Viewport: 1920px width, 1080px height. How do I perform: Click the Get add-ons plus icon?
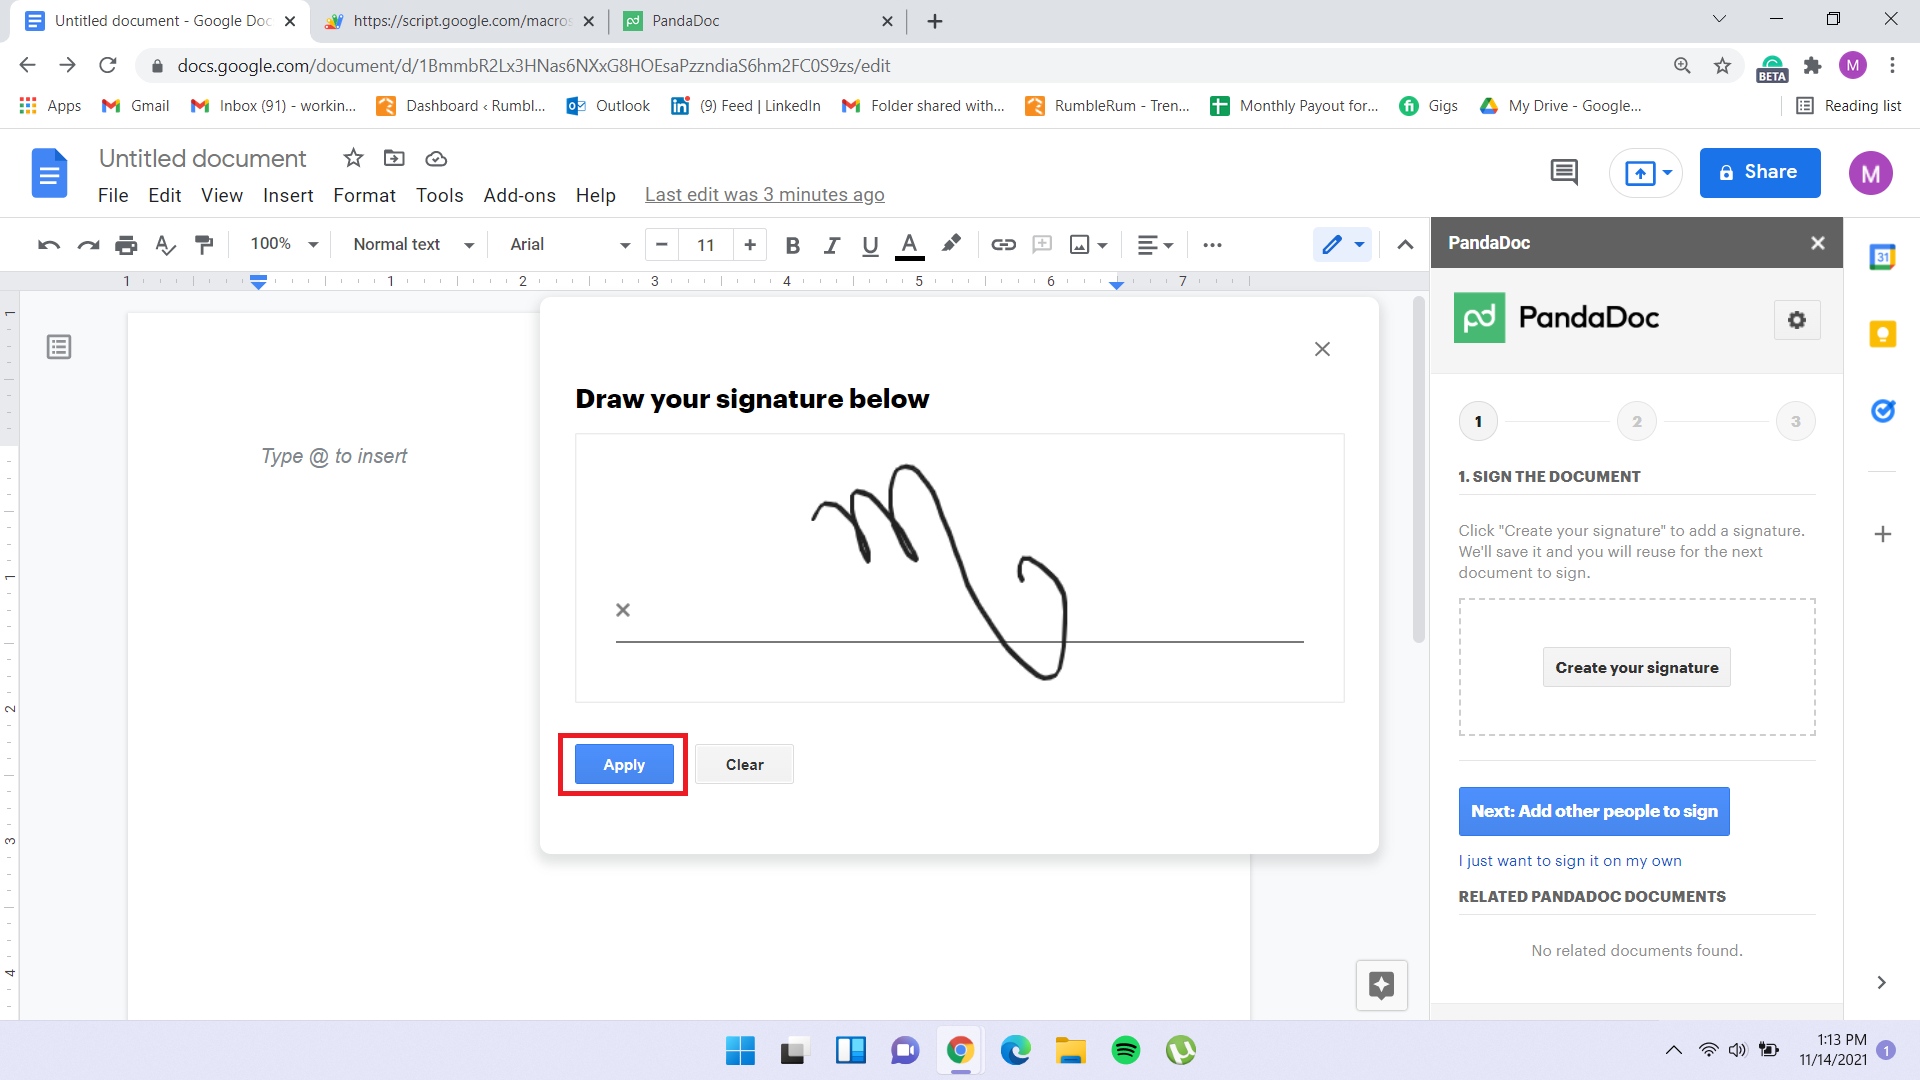[x=1882, y=534]
